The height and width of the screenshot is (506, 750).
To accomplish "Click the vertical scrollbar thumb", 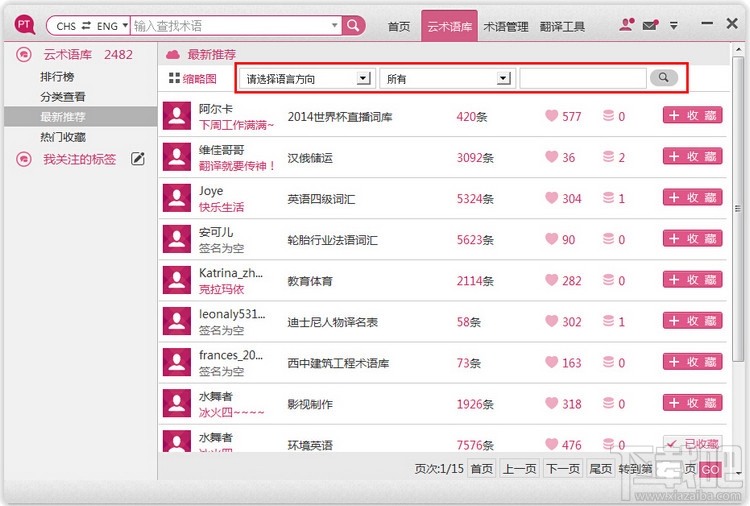I will click(738, 209).
